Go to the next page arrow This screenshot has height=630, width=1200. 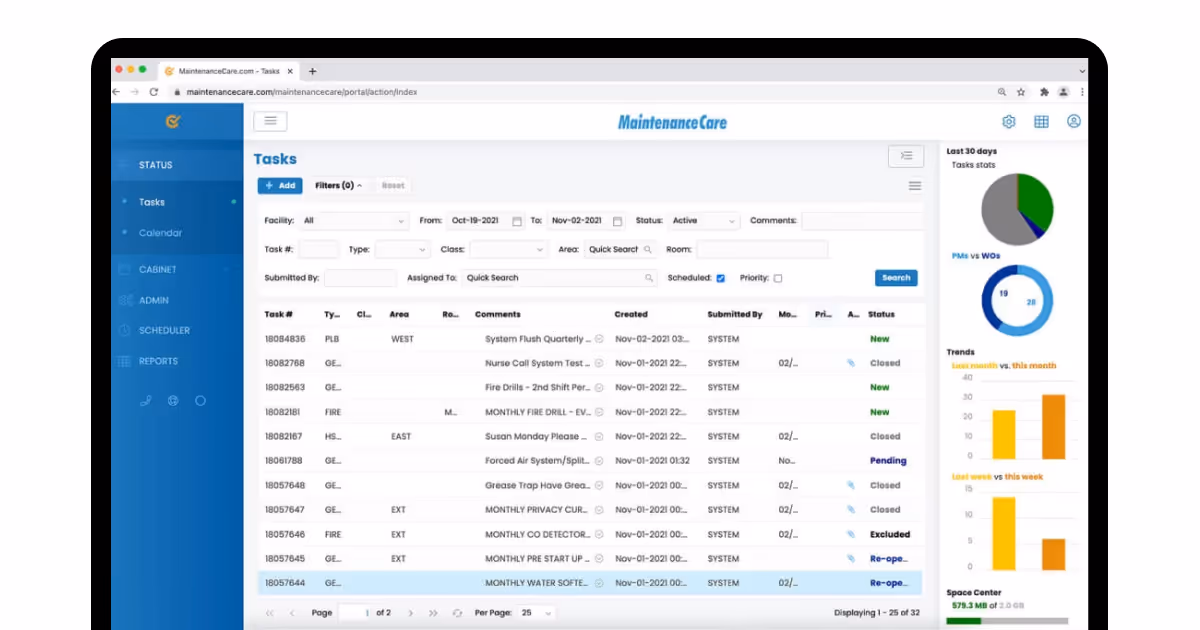(x=411, y=613)
